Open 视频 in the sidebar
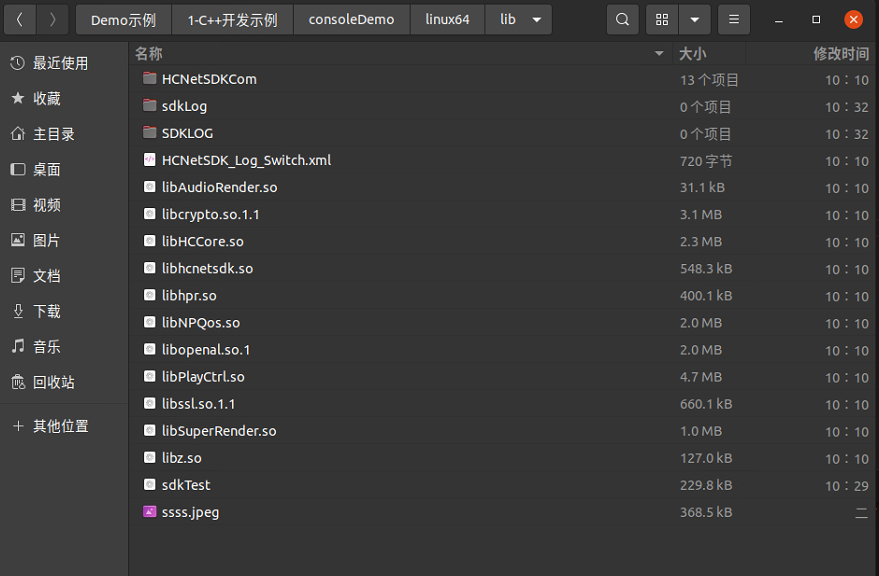This screenshot has width=879, height=576. 64,205
